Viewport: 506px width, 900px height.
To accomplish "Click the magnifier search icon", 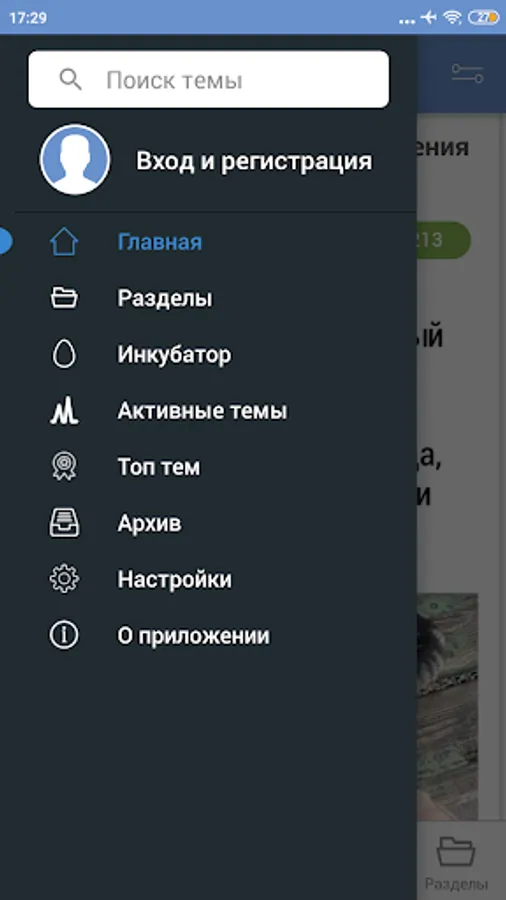I will [71, 80].
